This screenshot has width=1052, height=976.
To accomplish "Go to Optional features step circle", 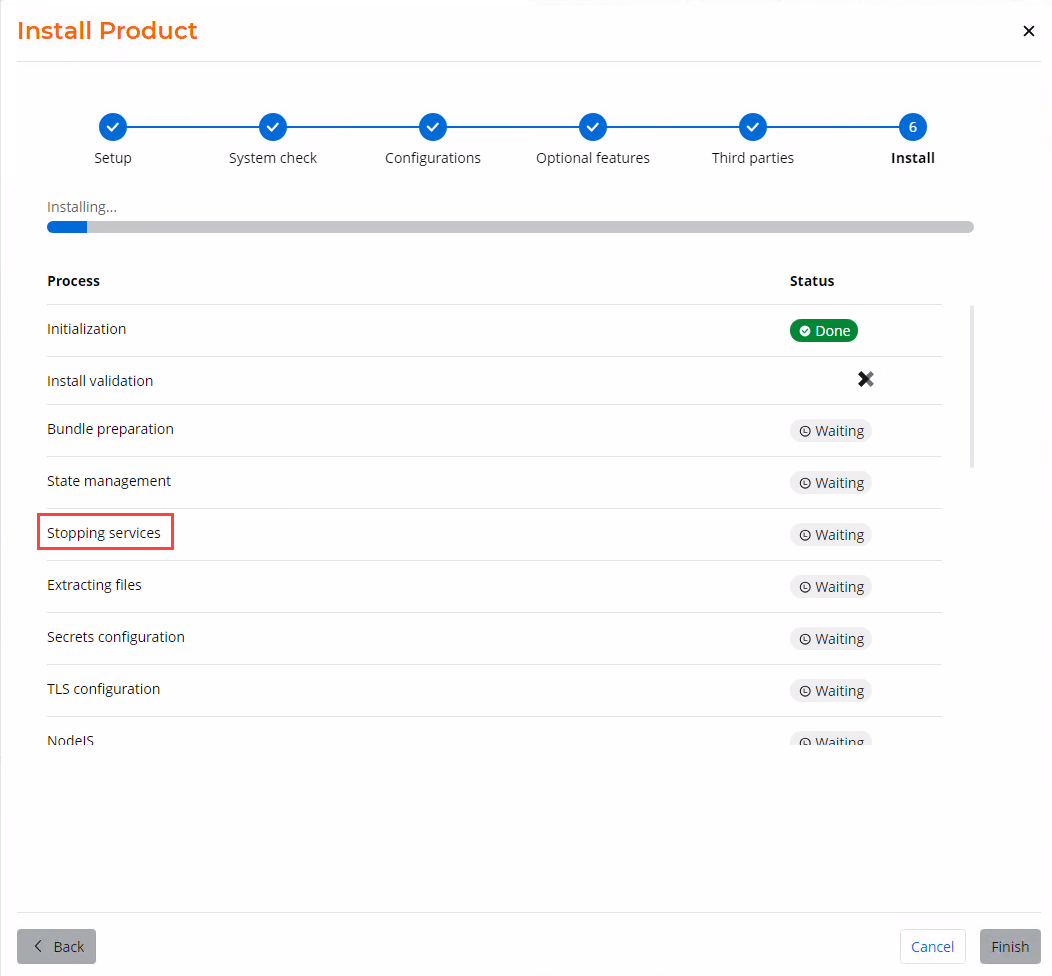I will [x=593, y=127].
